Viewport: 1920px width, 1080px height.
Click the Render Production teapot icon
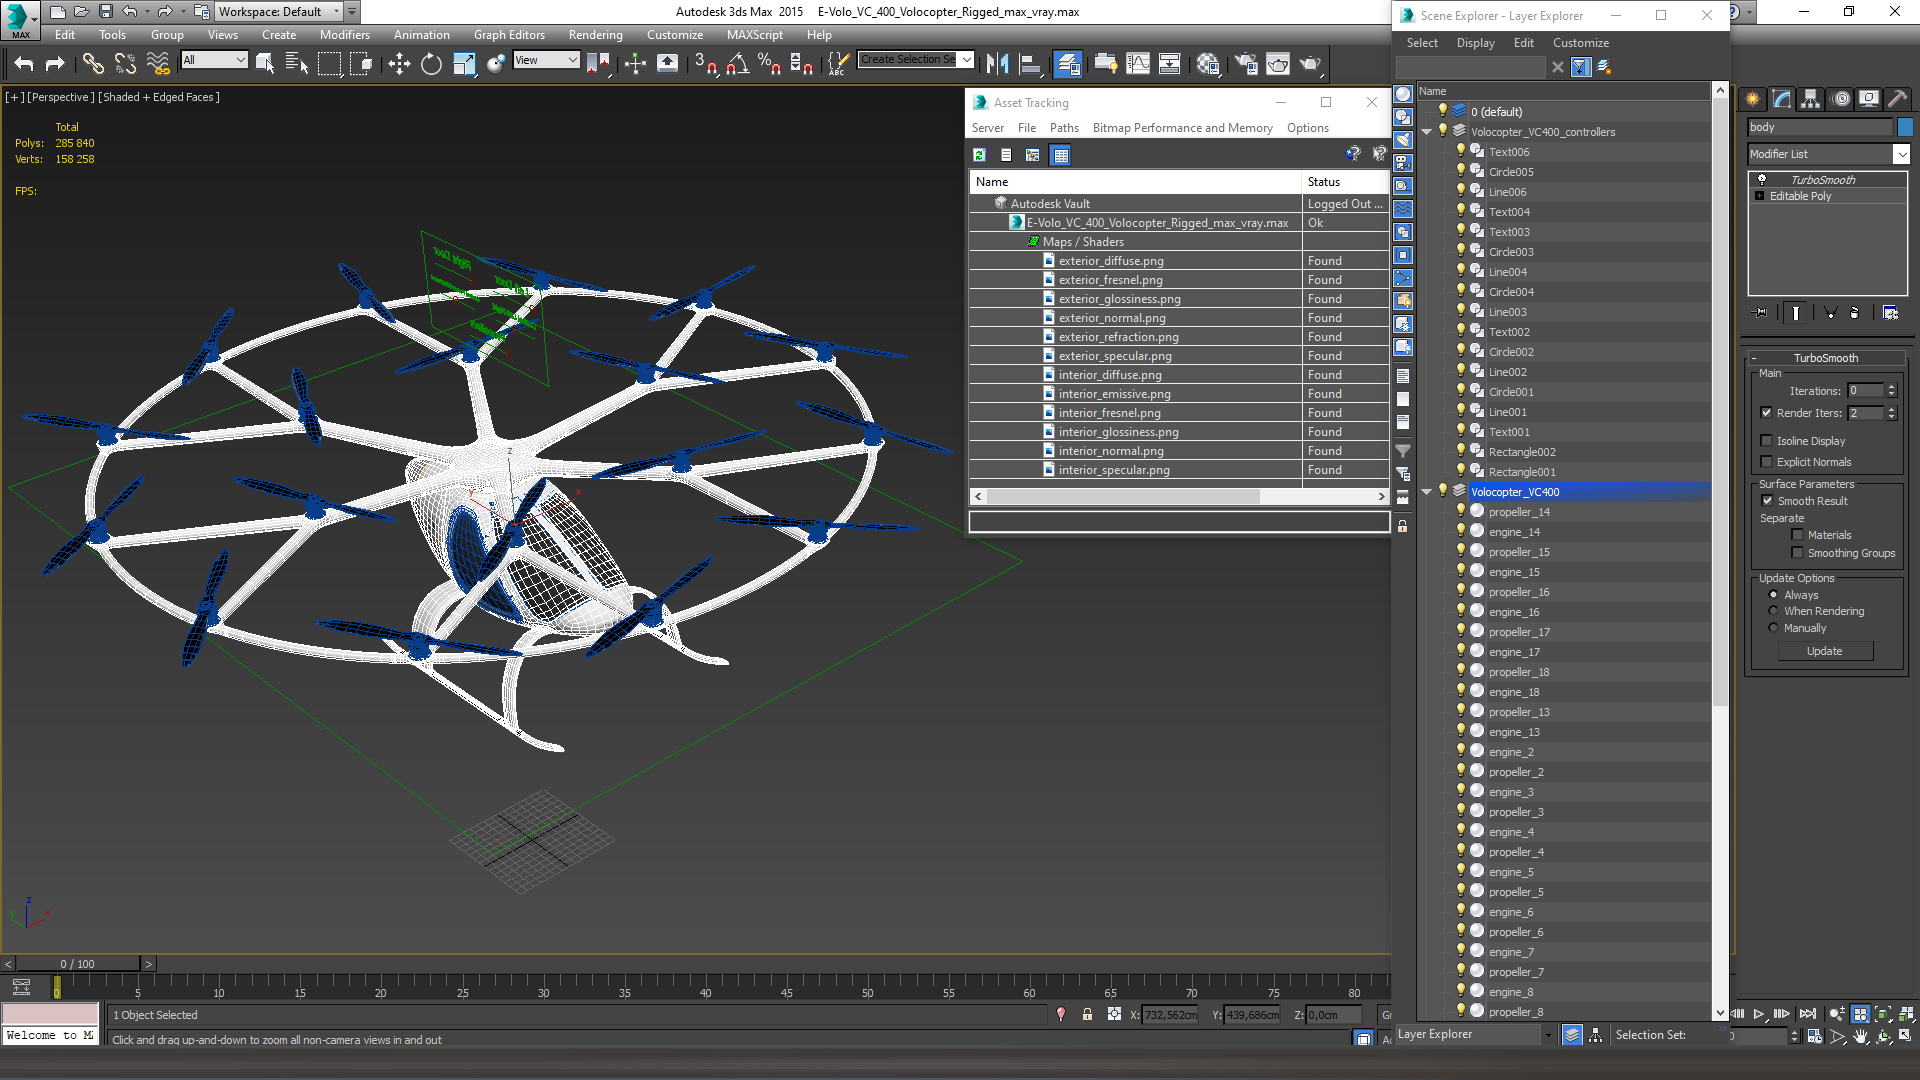(1310, 64)
